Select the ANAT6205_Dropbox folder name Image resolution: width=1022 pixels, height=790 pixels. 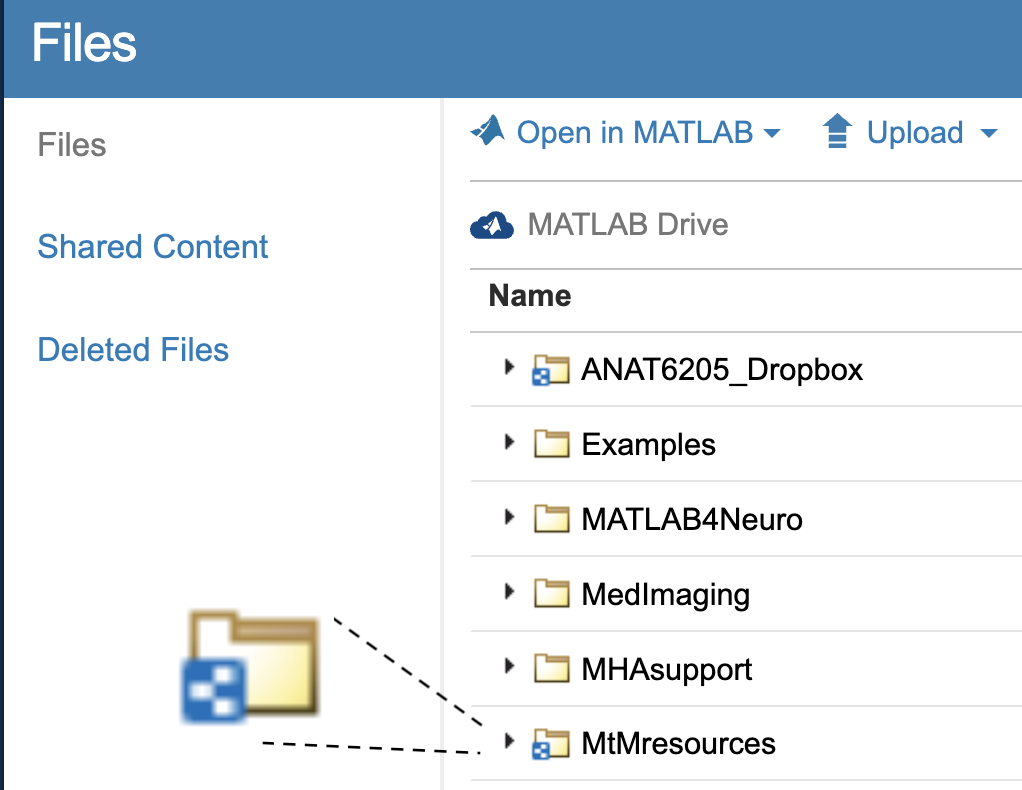coord(722,370)
